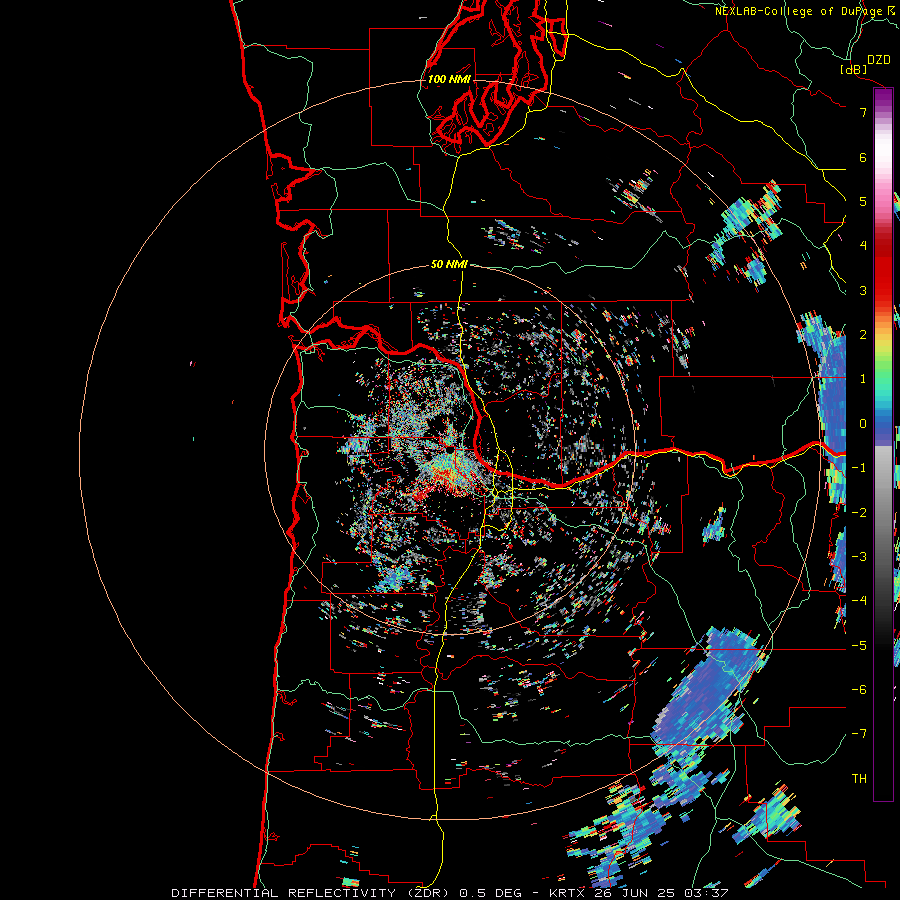Click the DZD label above the color scale
Screen dimensions: 900x900
tap(879, 60)
